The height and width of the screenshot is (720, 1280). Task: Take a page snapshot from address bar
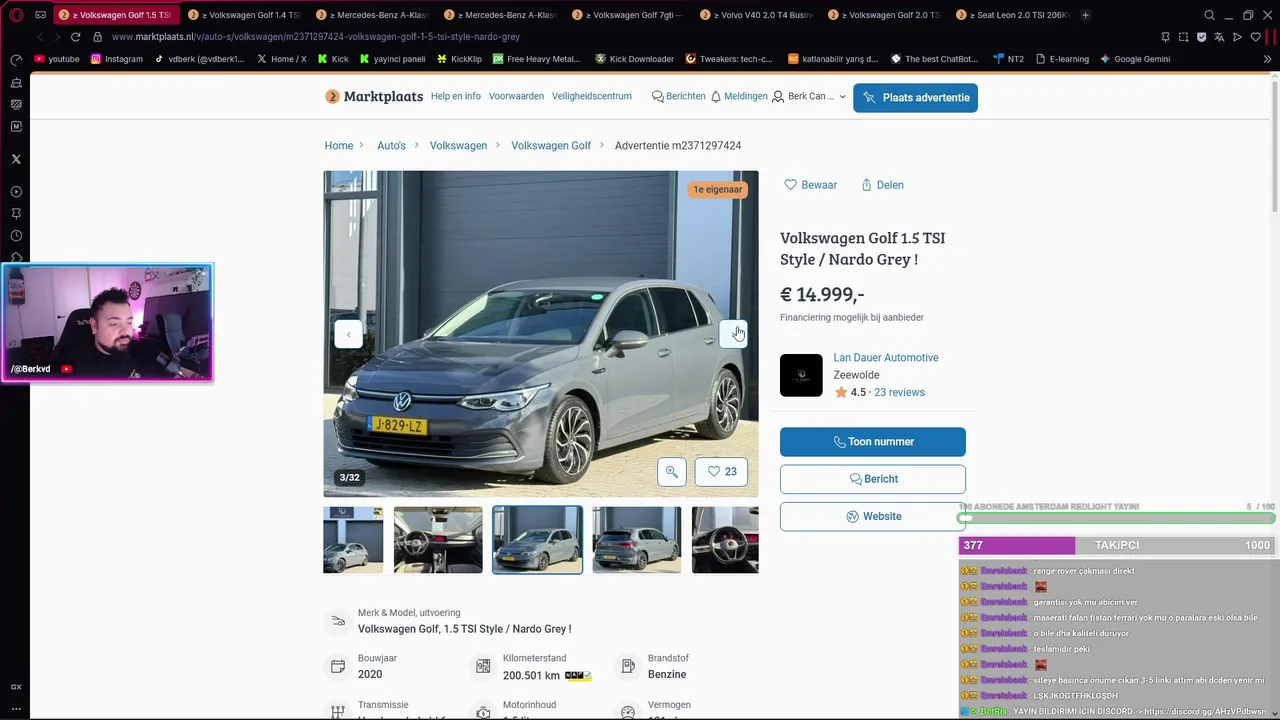coord(1183,37)
